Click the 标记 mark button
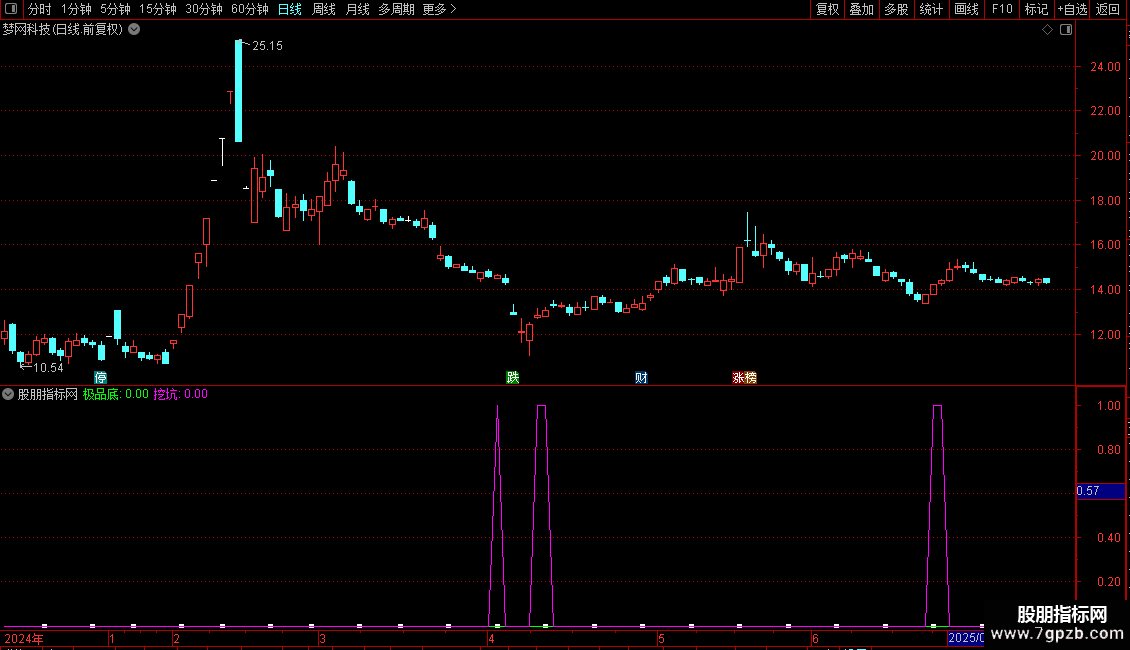 click(x=1036, y=9)
